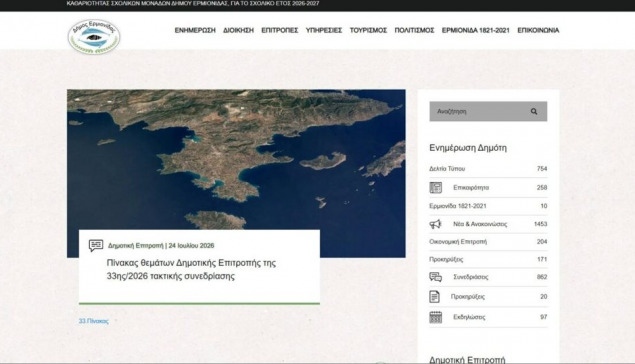Open the ΤΟΥΡΙΣΜΟΣ menu
Image resolution: width=635 pixels, height=364 pixels.
click(368, 30)
